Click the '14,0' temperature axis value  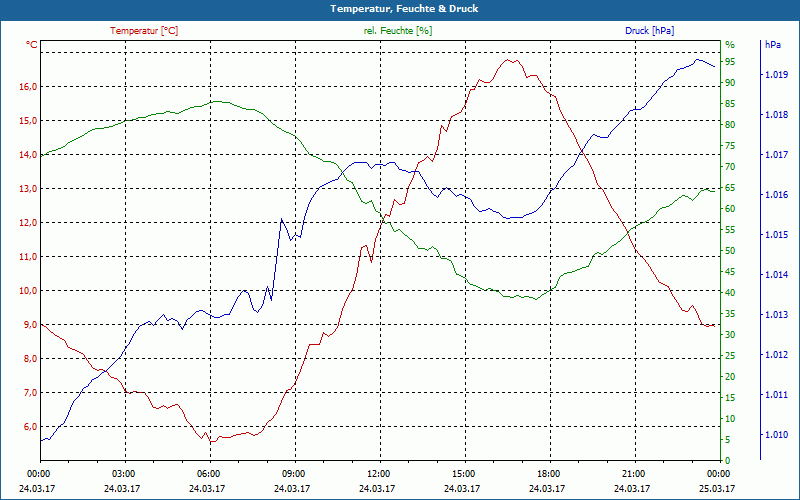click(x=28, y=155)
